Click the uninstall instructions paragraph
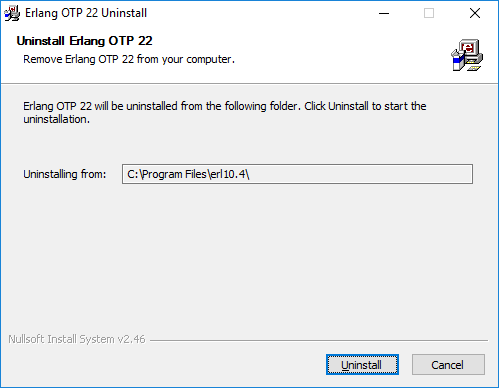Image resolution: width=499 pixels, height=388 pixels. [x=224, y=112]
